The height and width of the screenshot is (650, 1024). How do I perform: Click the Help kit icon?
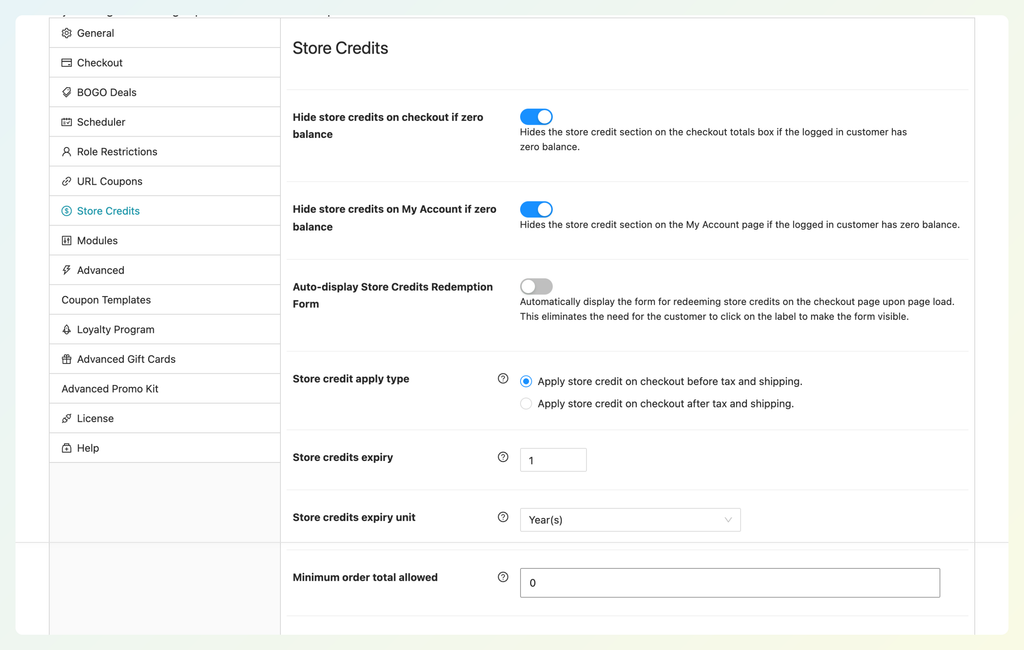pos(66,448)
